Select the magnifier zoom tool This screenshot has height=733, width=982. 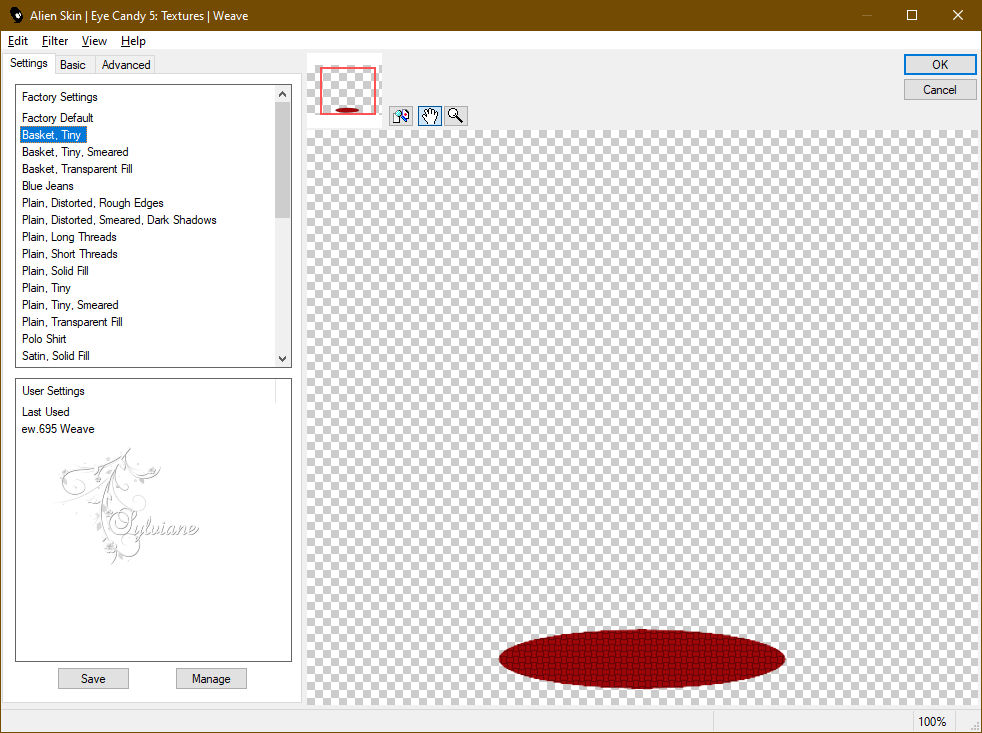click(x=456, y=116)
